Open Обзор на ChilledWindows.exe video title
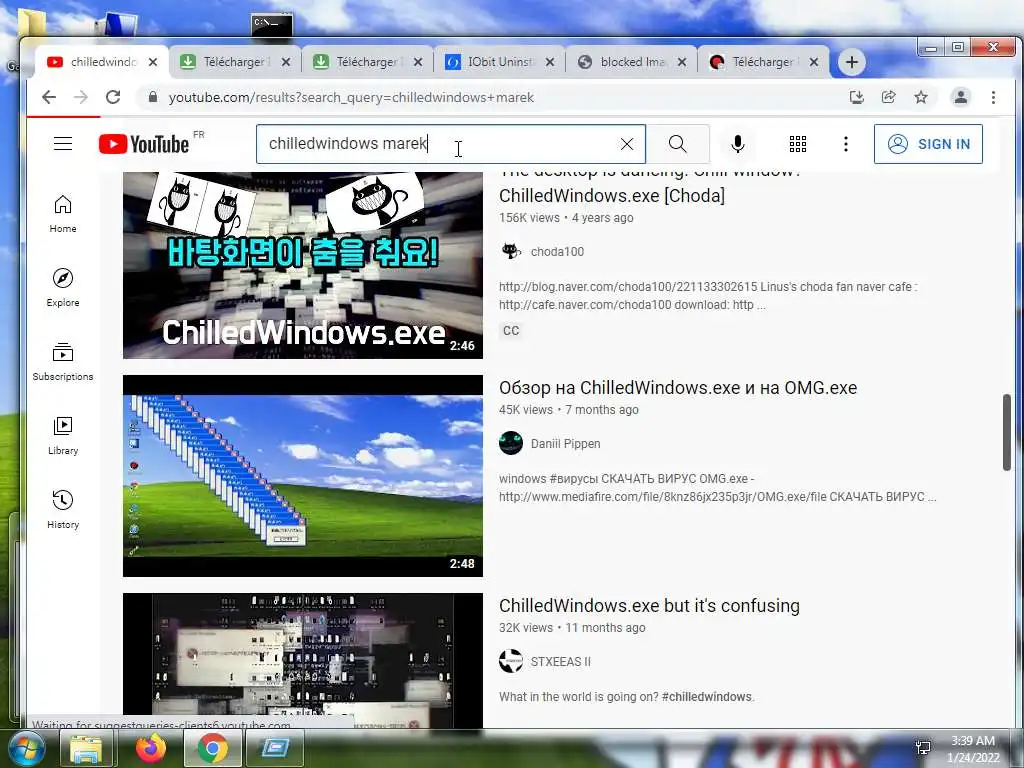Viewport: 1024px width, 768px height. 678,387
